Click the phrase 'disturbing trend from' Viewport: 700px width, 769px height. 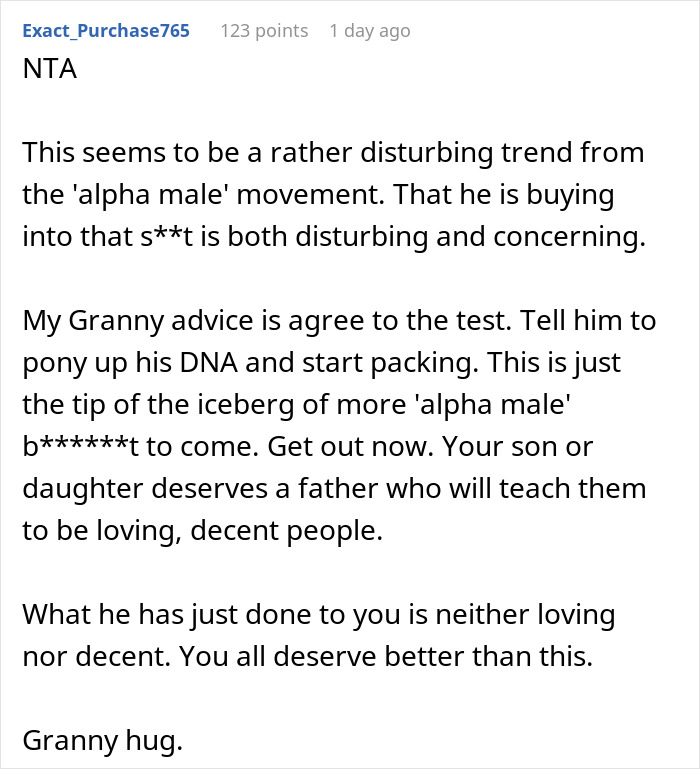click(502, 153)
